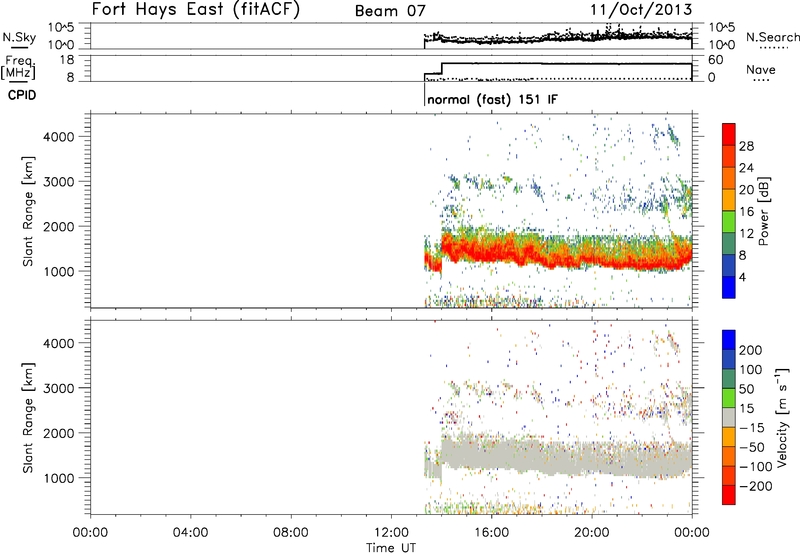Click the 20 label on power colorbar
The height and width of the screenshot is (554, 800).
pos(746,190)
